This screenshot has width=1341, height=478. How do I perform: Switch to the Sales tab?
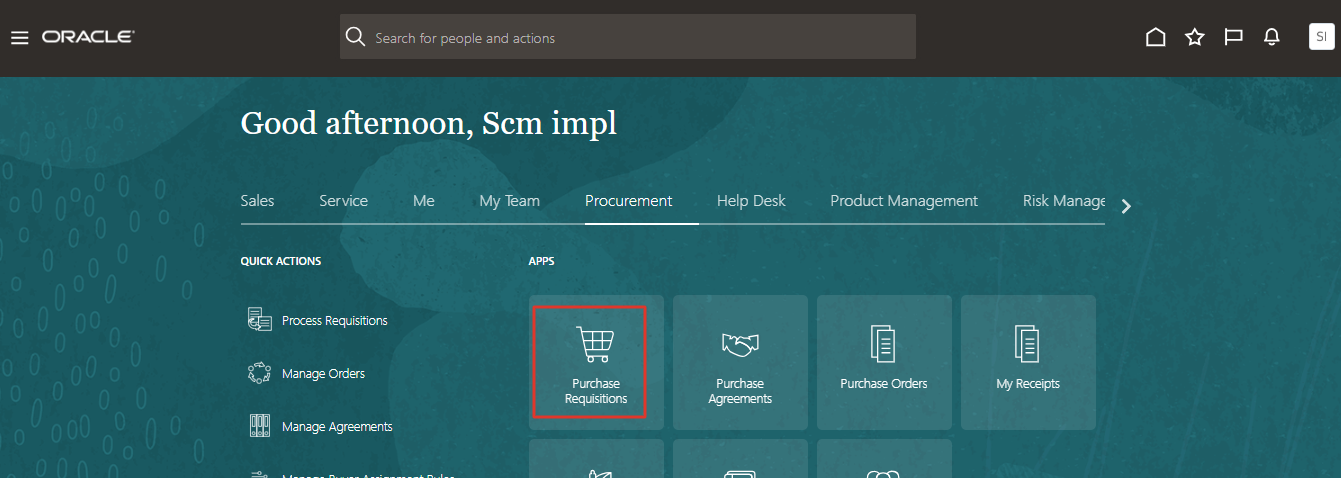(257, 201)
